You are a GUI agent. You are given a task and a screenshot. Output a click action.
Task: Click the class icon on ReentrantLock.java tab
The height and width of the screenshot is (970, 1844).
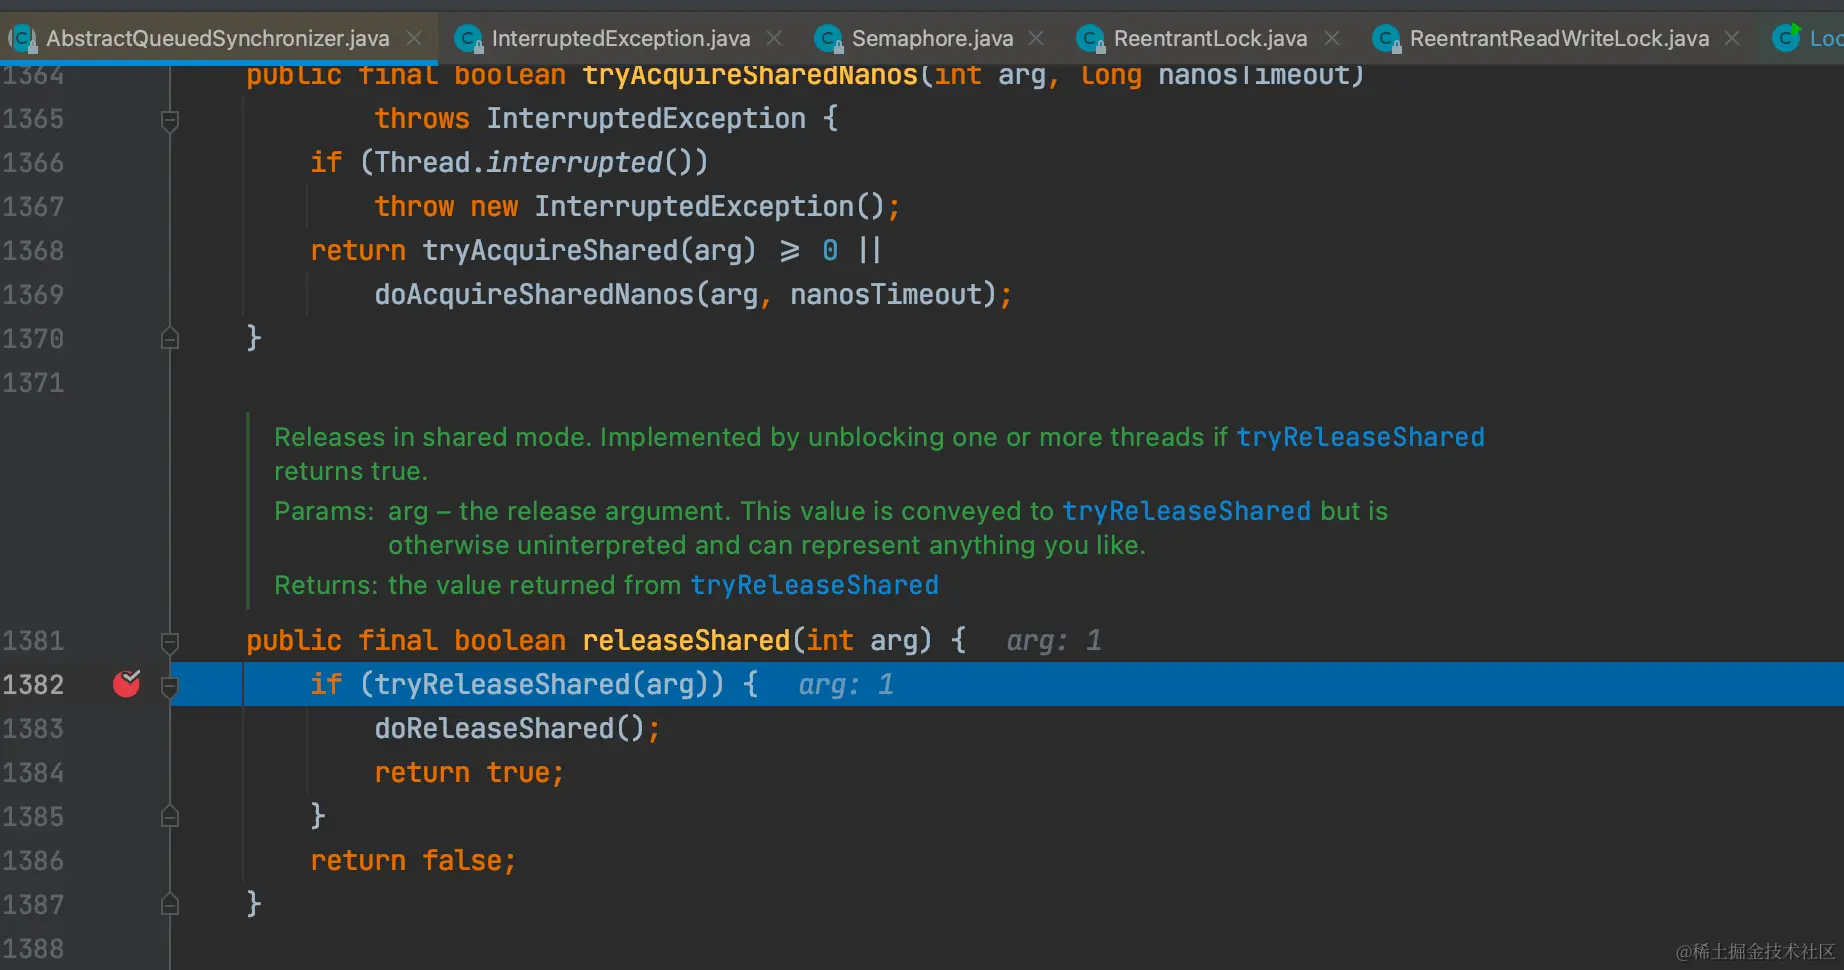[1090, 39]
